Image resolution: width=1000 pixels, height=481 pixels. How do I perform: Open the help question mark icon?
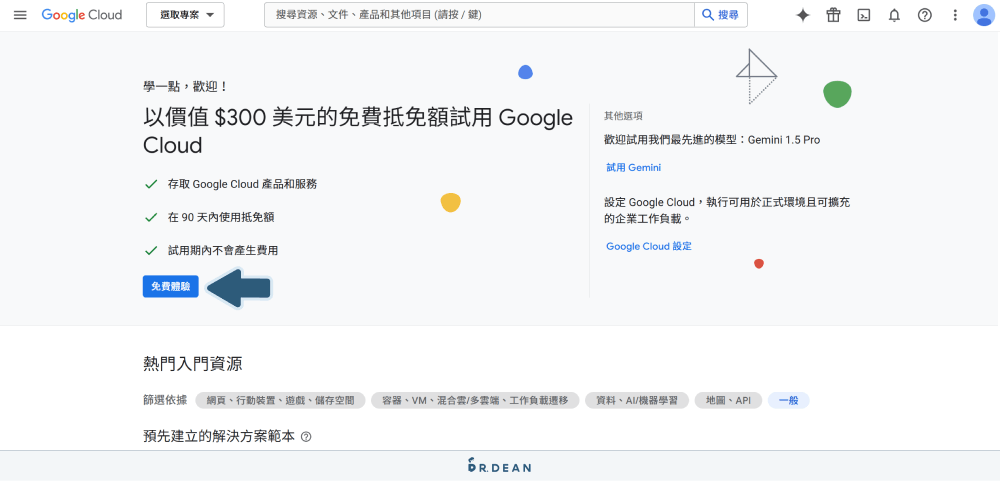925,15
